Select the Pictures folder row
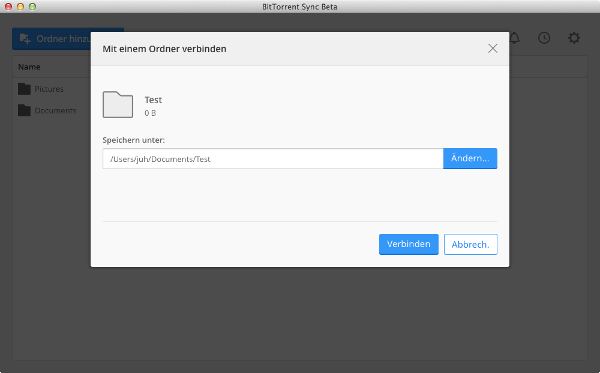Viewport: 600px width, 373px height. tap(52, 89)
